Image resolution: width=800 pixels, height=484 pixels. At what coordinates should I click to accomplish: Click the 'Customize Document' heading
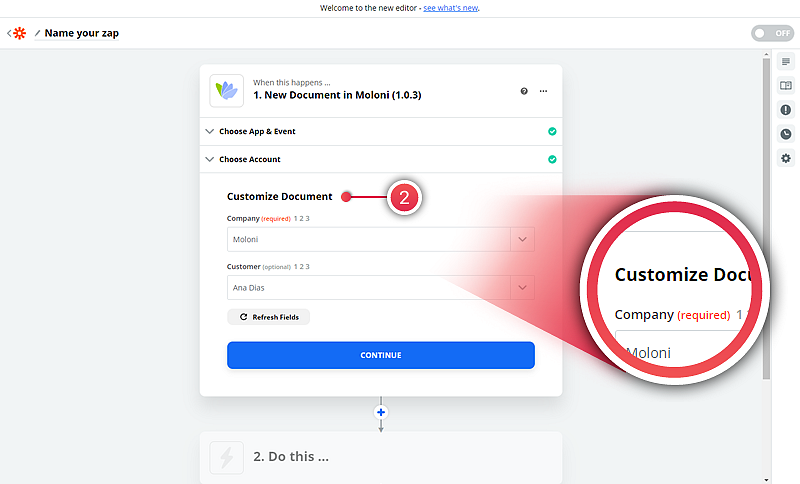tap(280, 196)
